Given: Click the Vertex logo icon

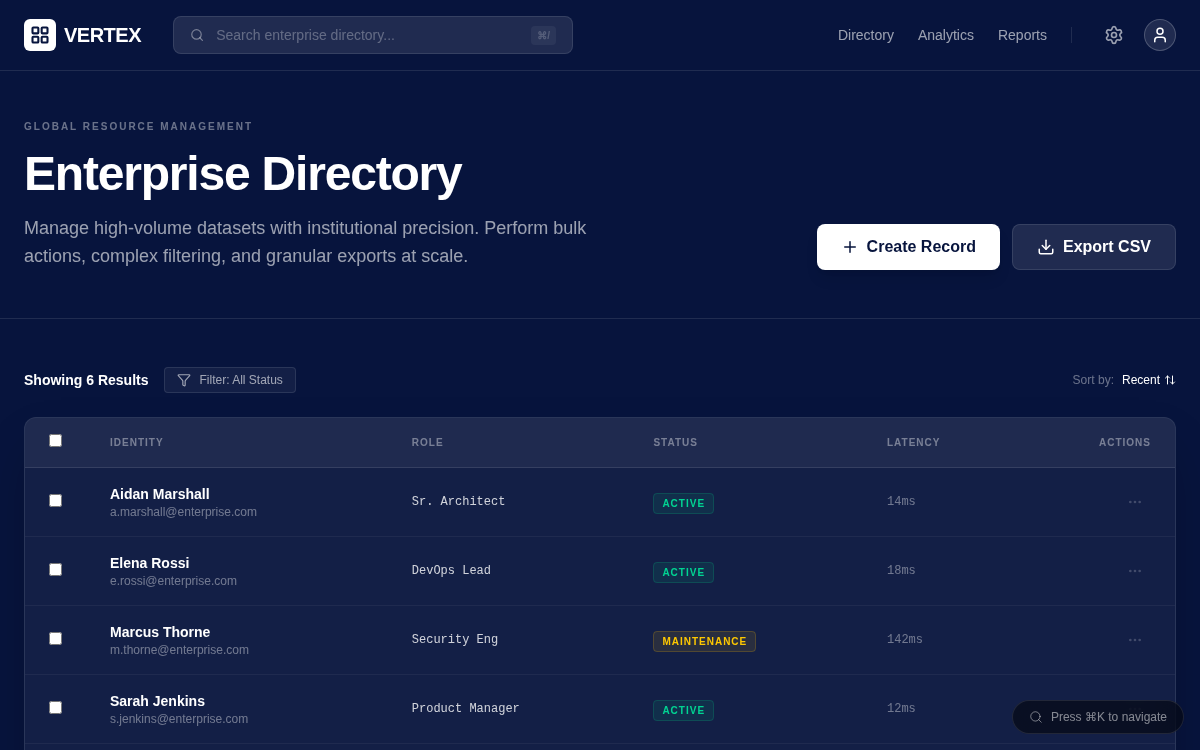Looking at the screenshot, I should point(40,35).
